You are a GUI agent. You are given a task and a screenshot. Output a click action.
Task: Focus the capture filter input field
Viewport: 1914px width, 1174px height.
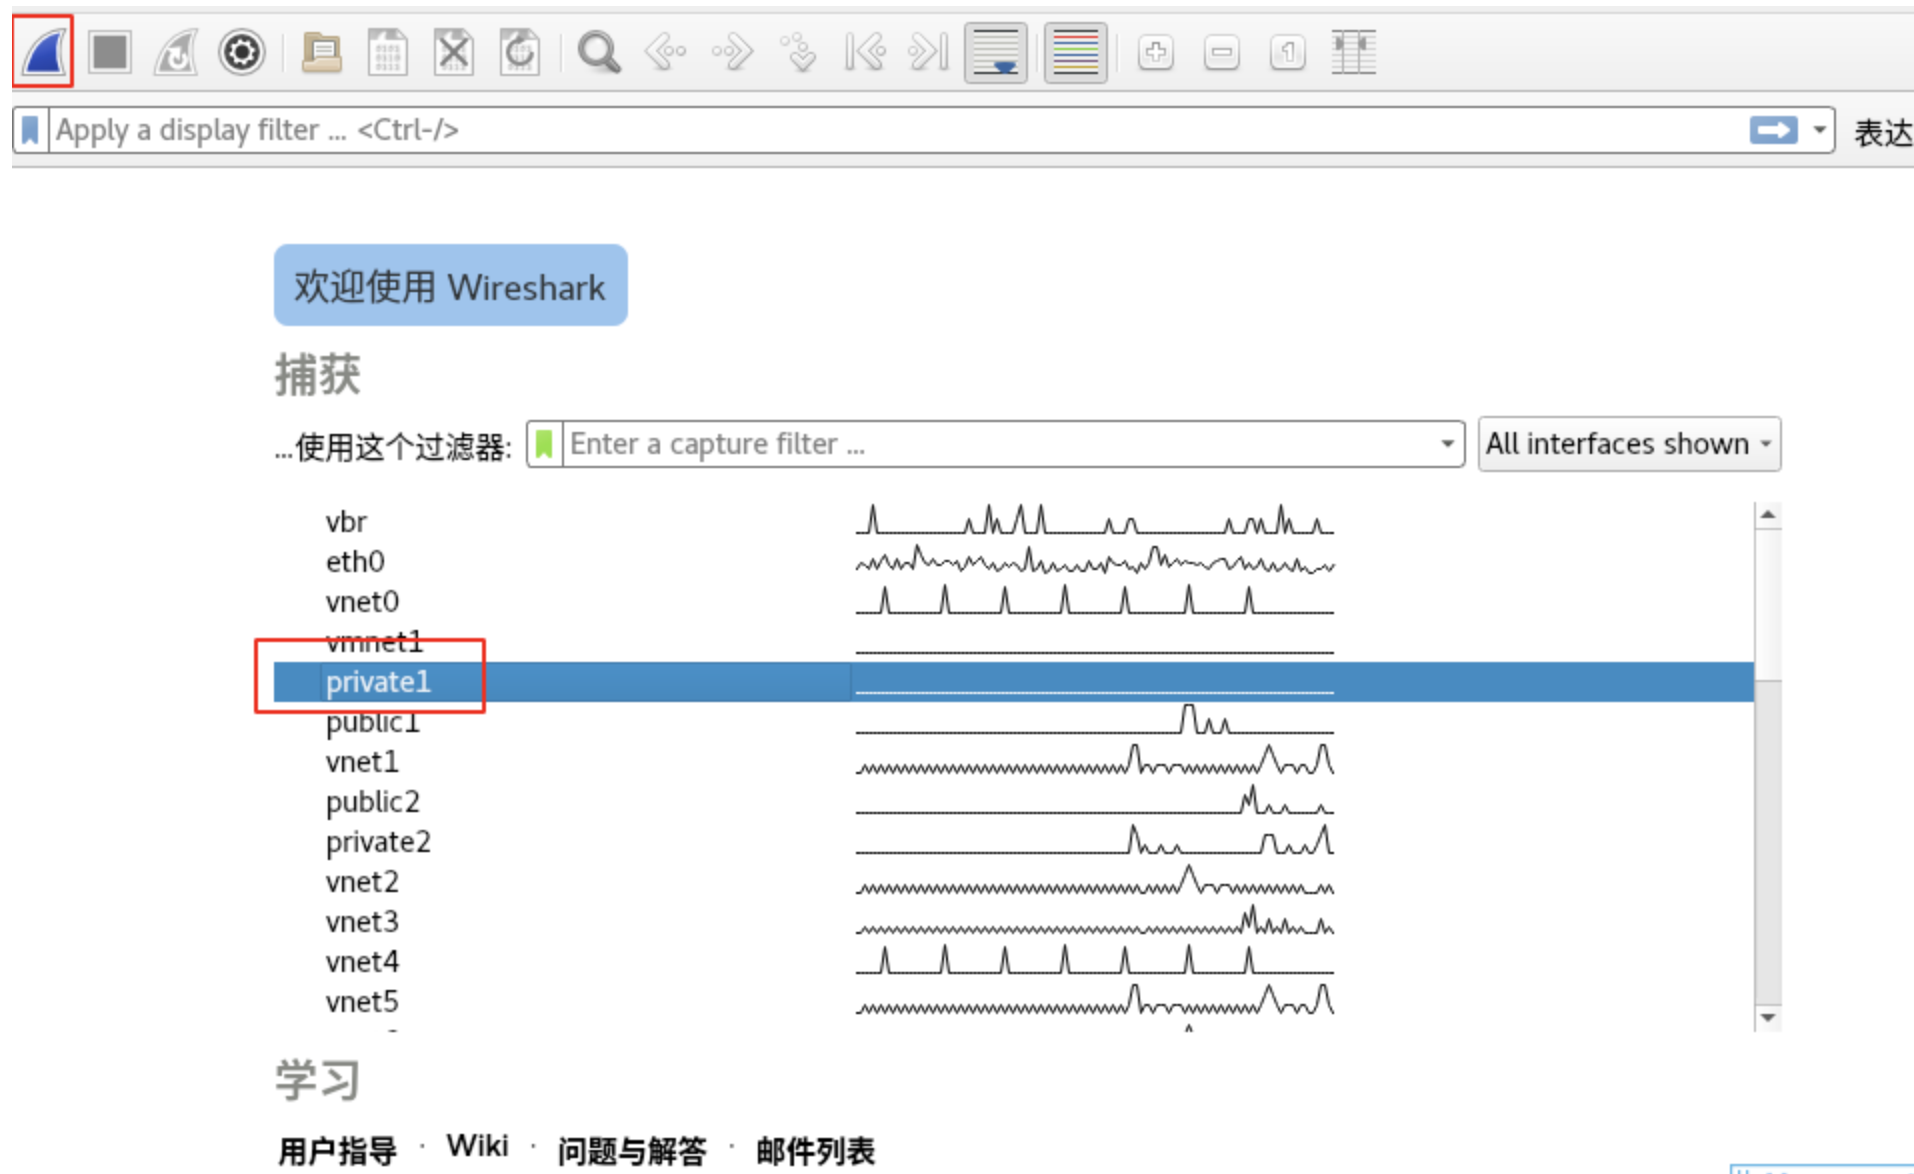click(1000, 443)
